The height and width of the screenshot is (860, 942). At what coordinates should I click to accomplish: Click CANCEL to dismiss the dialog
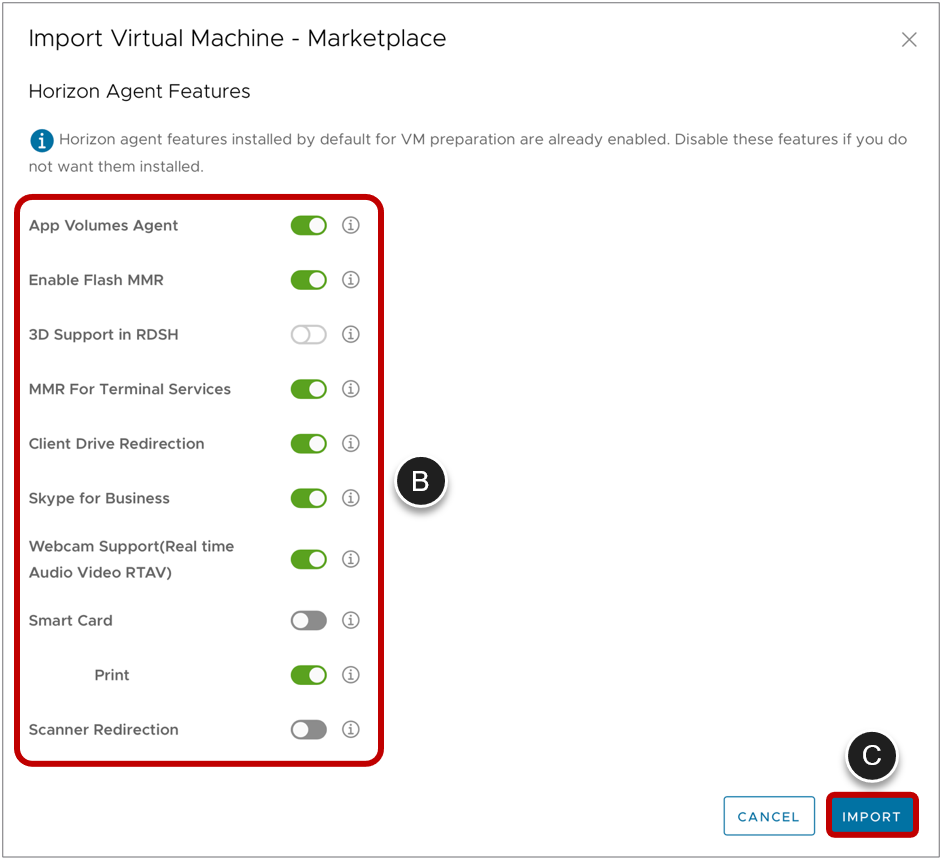[x=769, y=815]
